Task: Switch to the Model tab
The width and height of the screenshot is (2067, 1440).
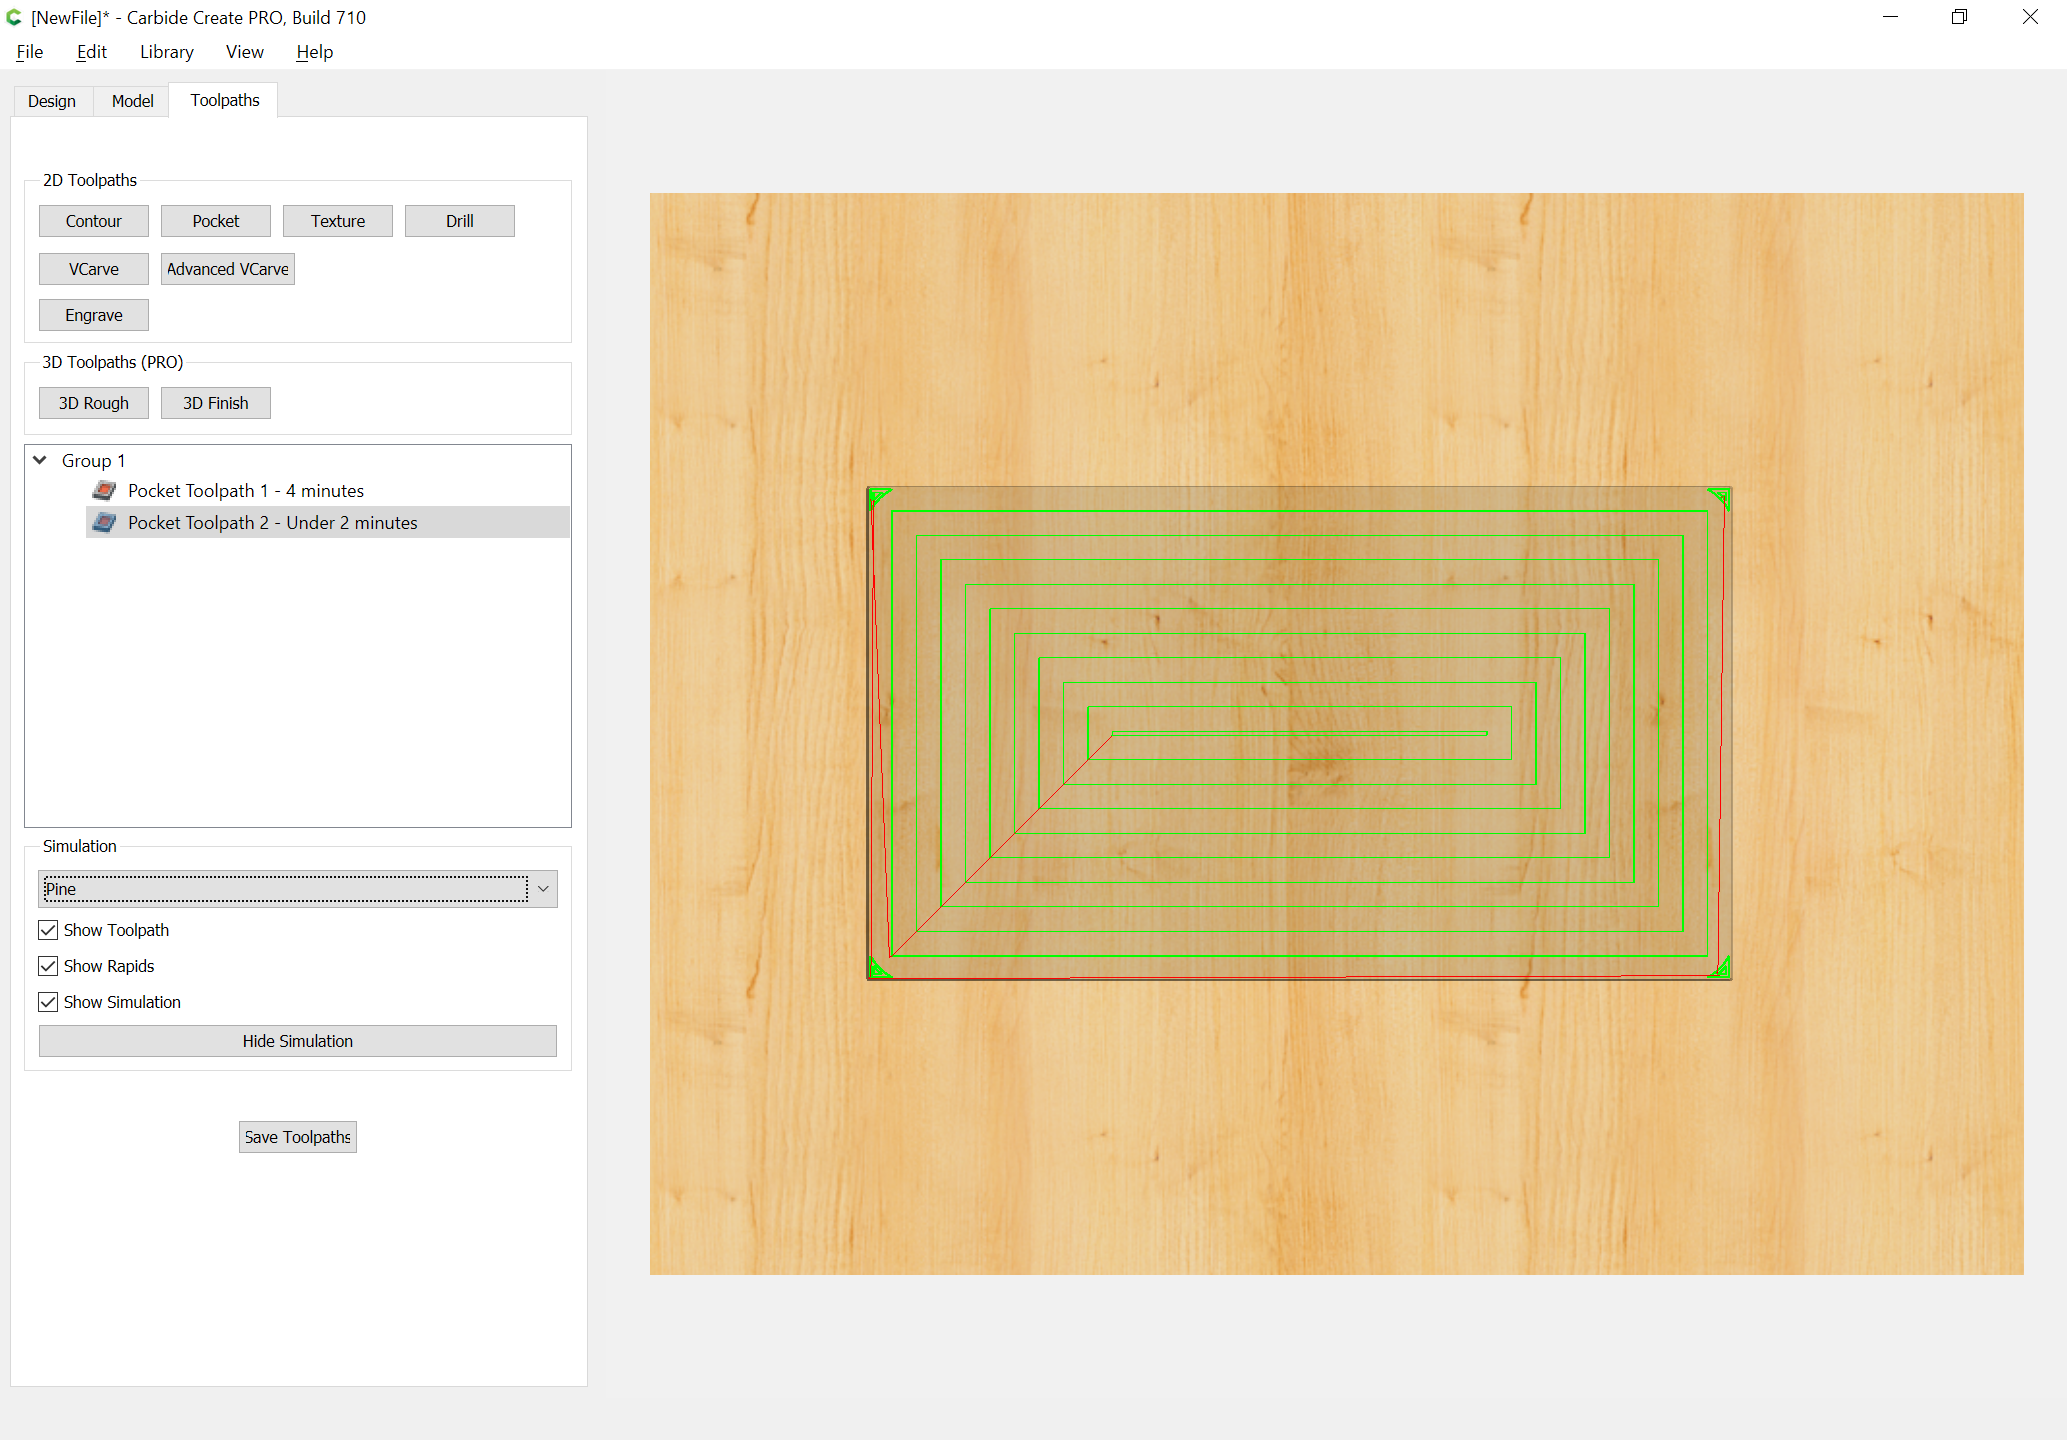Action: (133, 101)
